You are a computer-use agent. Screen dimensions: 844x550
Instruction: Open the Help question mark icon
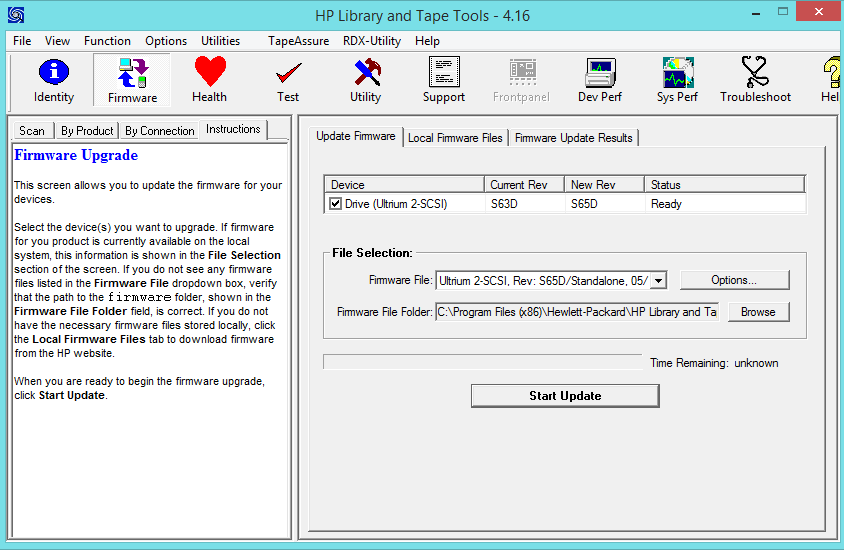click(x=830, y=81)
